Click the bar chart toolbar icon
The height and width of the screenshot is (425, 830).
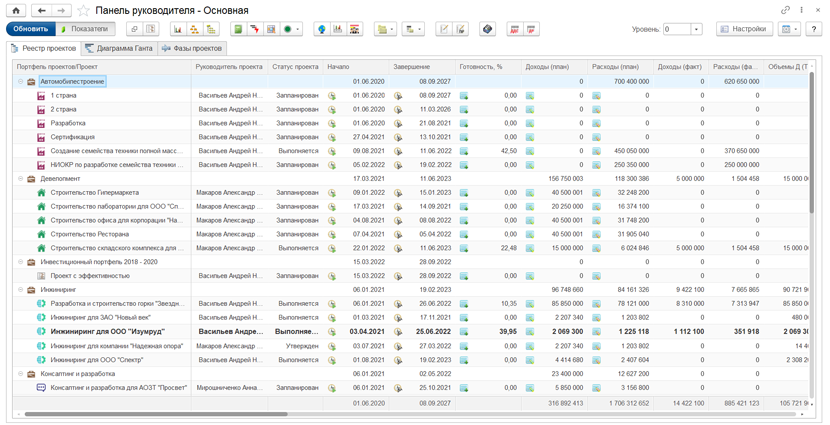coord(177,30)
